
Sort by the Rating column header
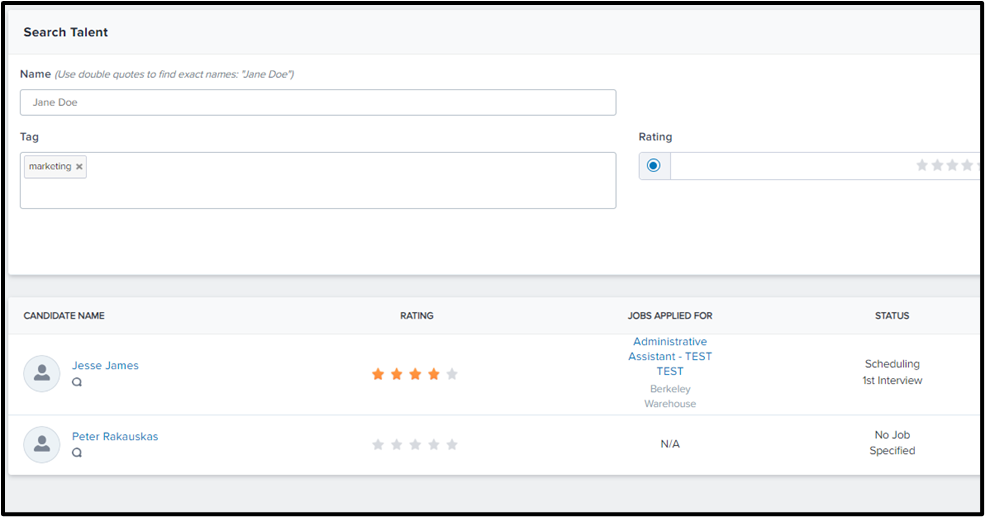[416, 316]
